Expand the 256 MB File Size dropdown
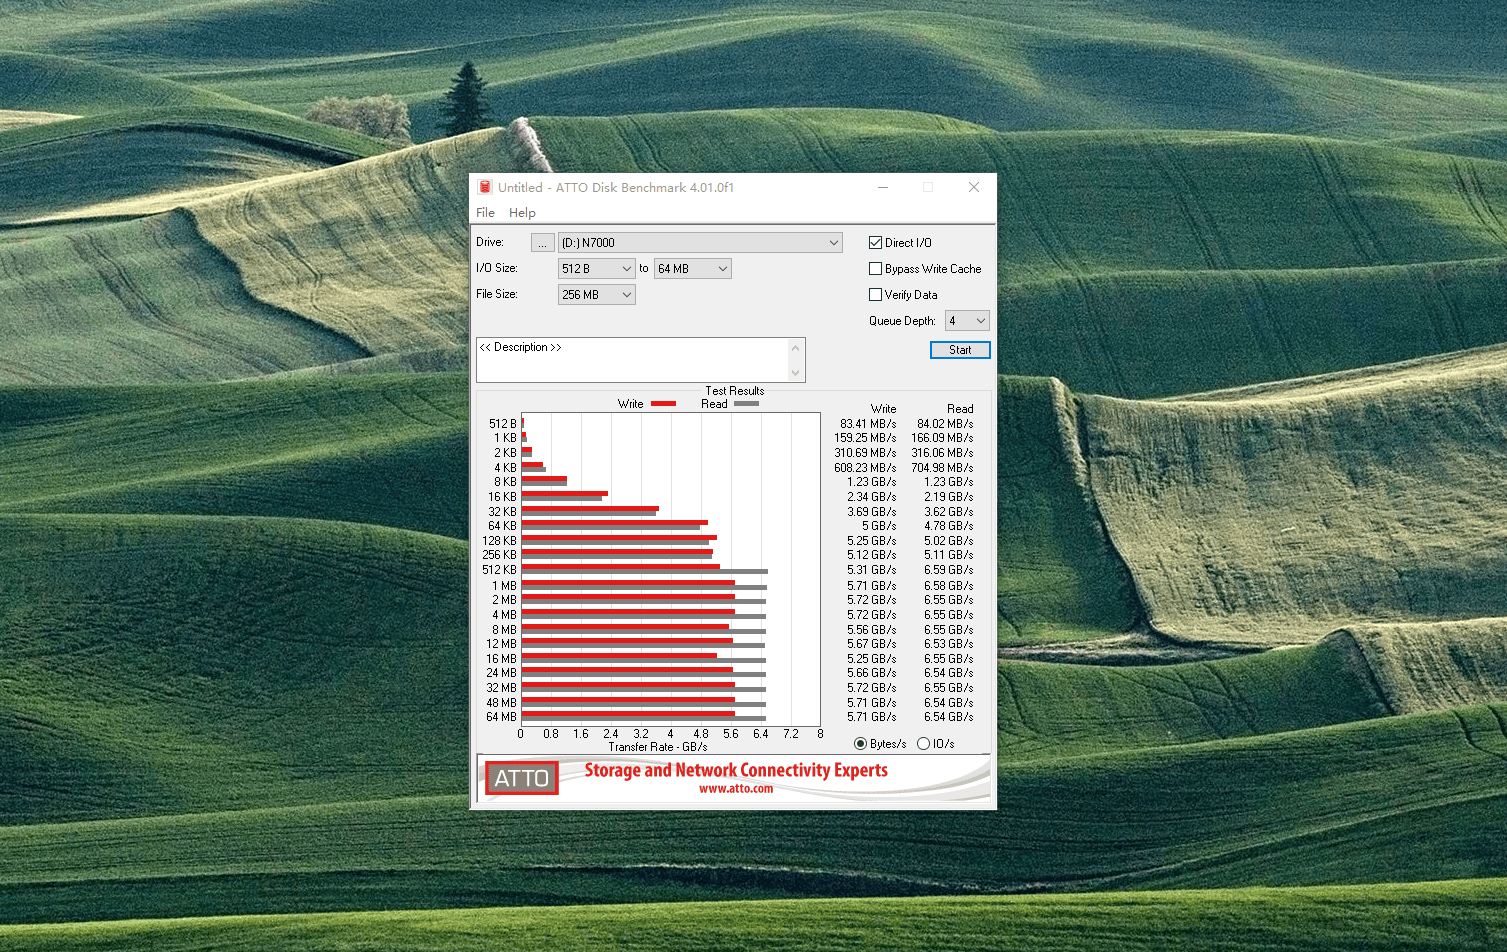This screenshot has height=952, width=1507. click(x=596, y=295)
